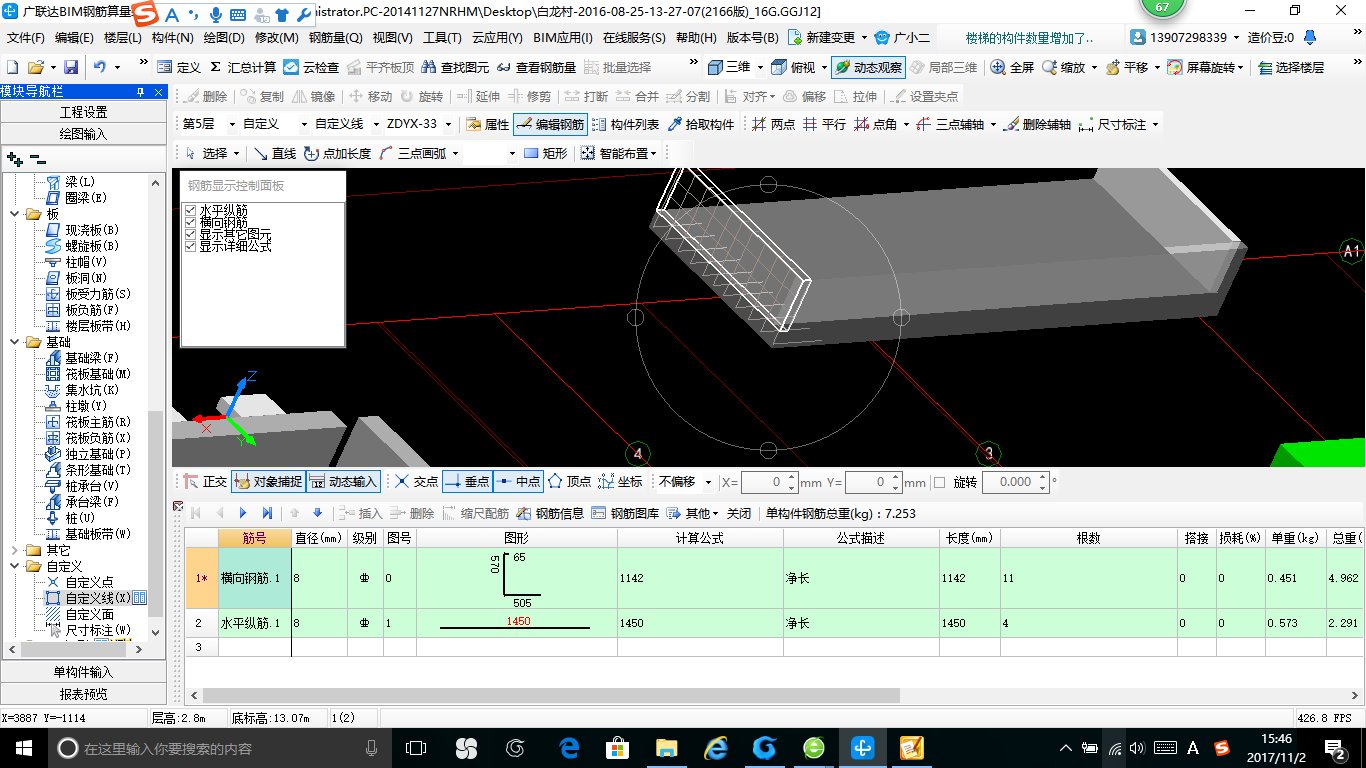
Task: Click the 全屏 full screen icon
Action: (x=1012, y=67)
